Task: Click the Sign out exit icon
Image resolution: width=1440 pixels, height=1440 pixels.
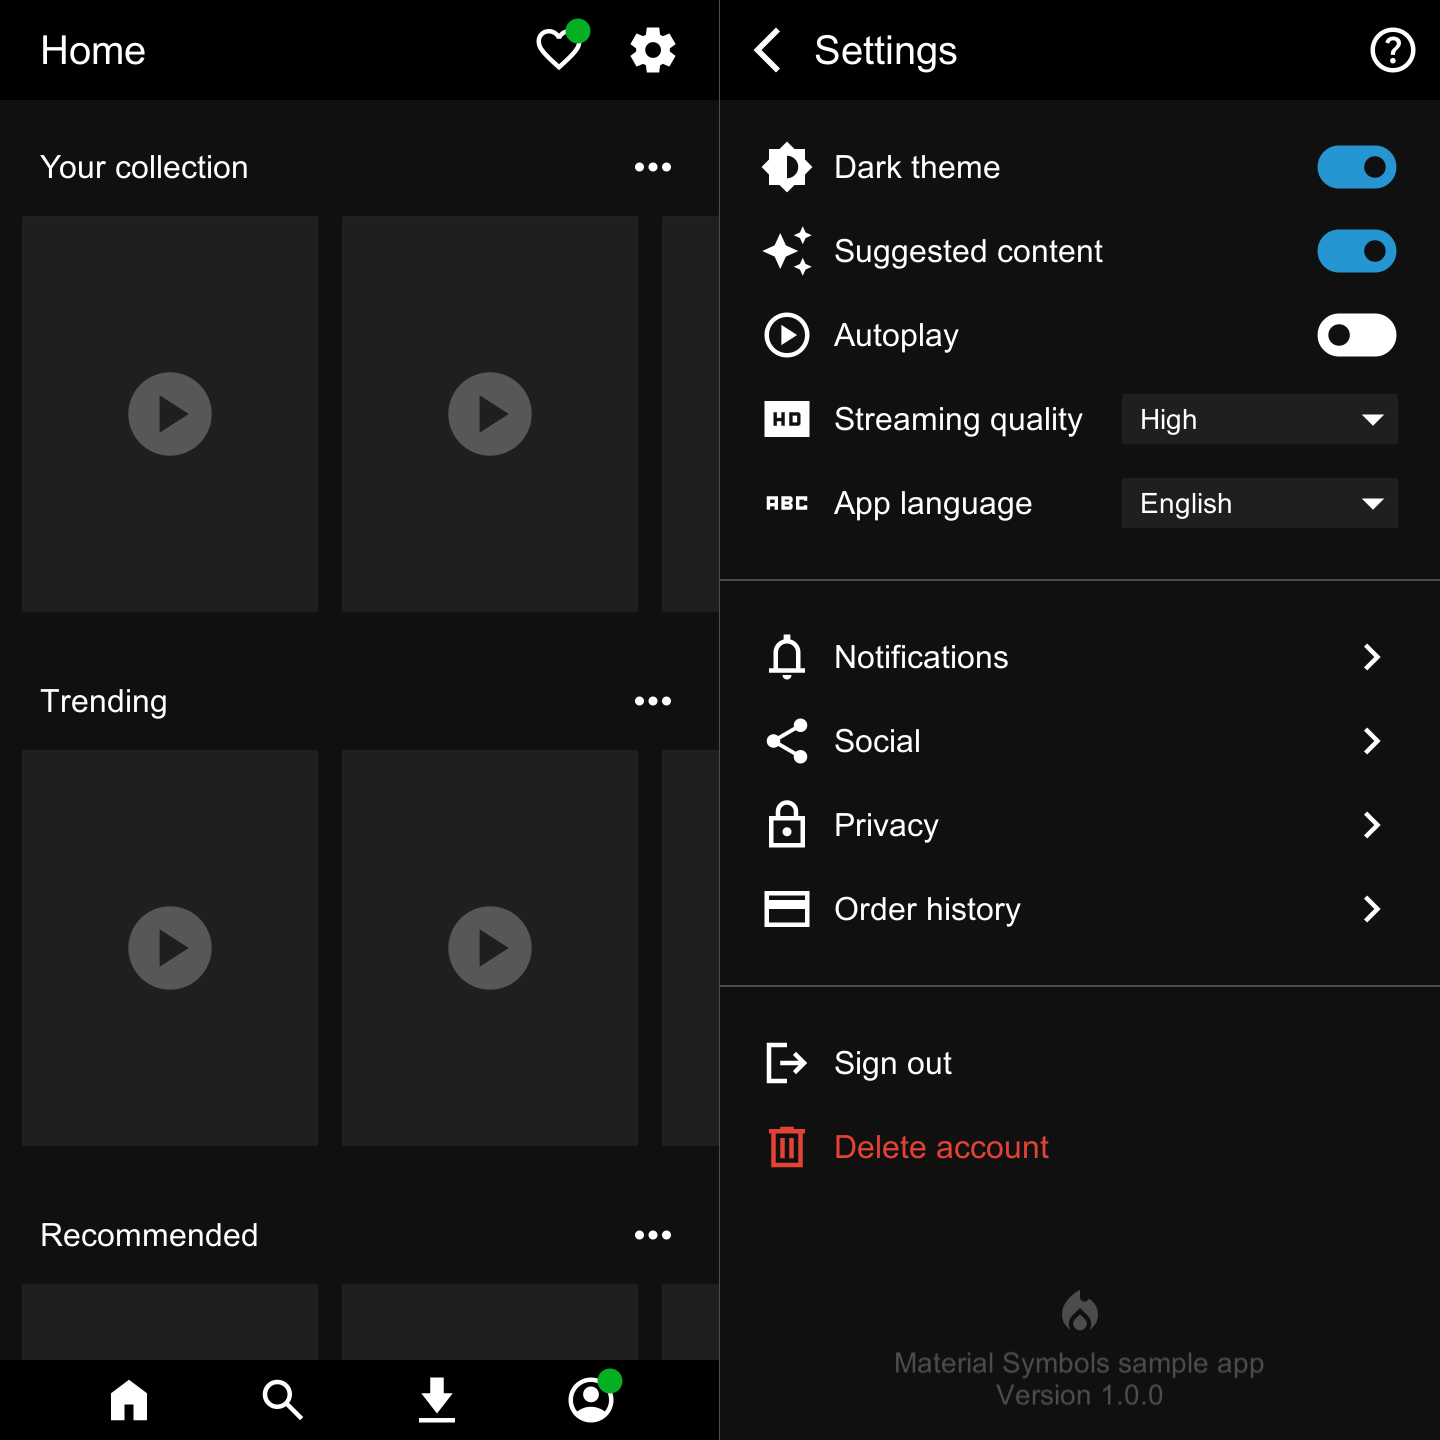Action: pyautogui.click(x=787, y=1063)
